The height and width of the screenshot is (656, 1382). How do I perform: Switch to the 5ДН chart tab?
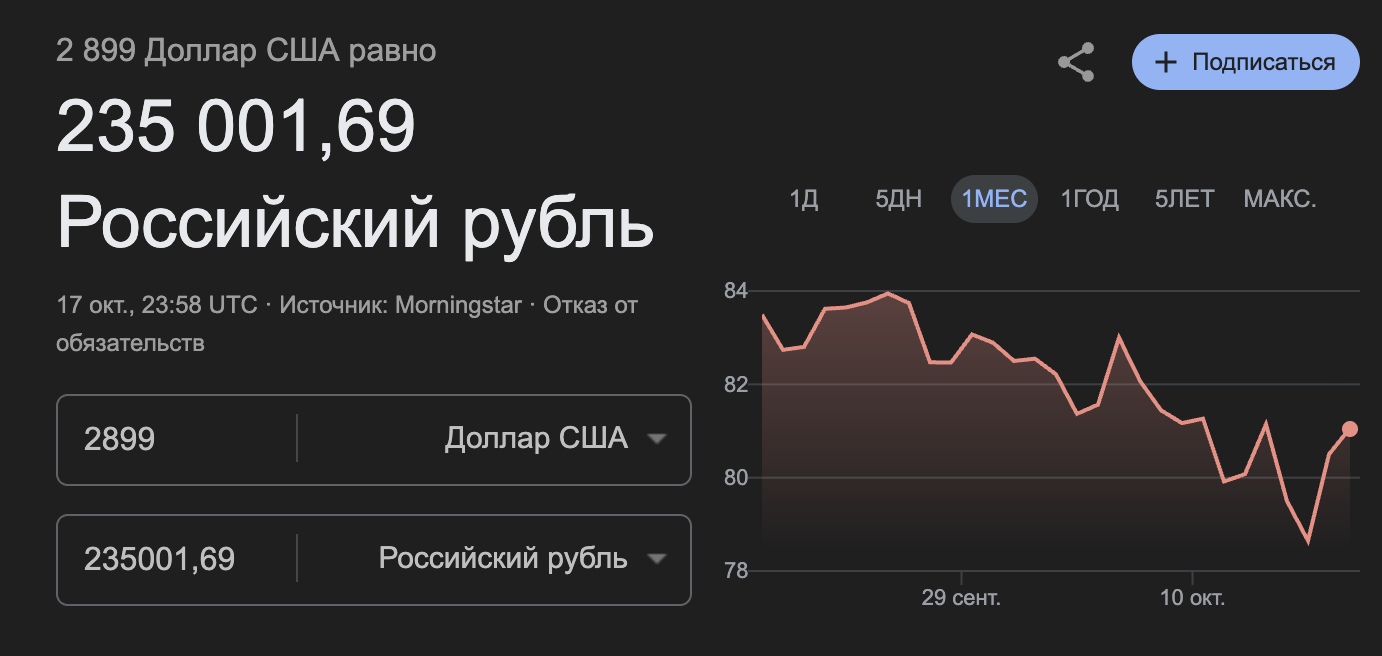[x=898, y=199]
